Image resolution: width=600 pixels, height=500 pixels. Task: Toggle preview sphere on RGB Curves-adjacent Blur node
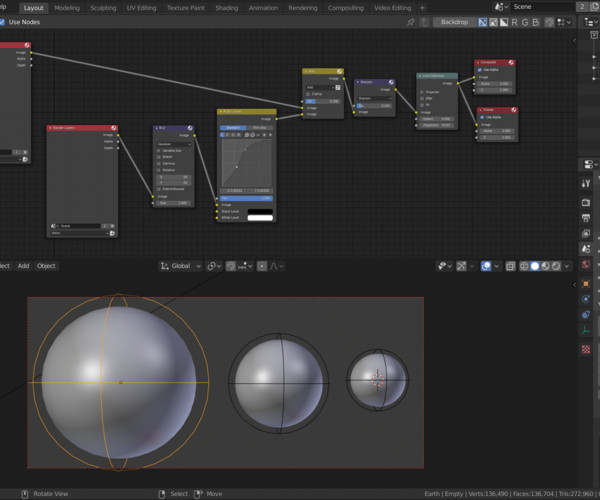(x=190, y=128)
